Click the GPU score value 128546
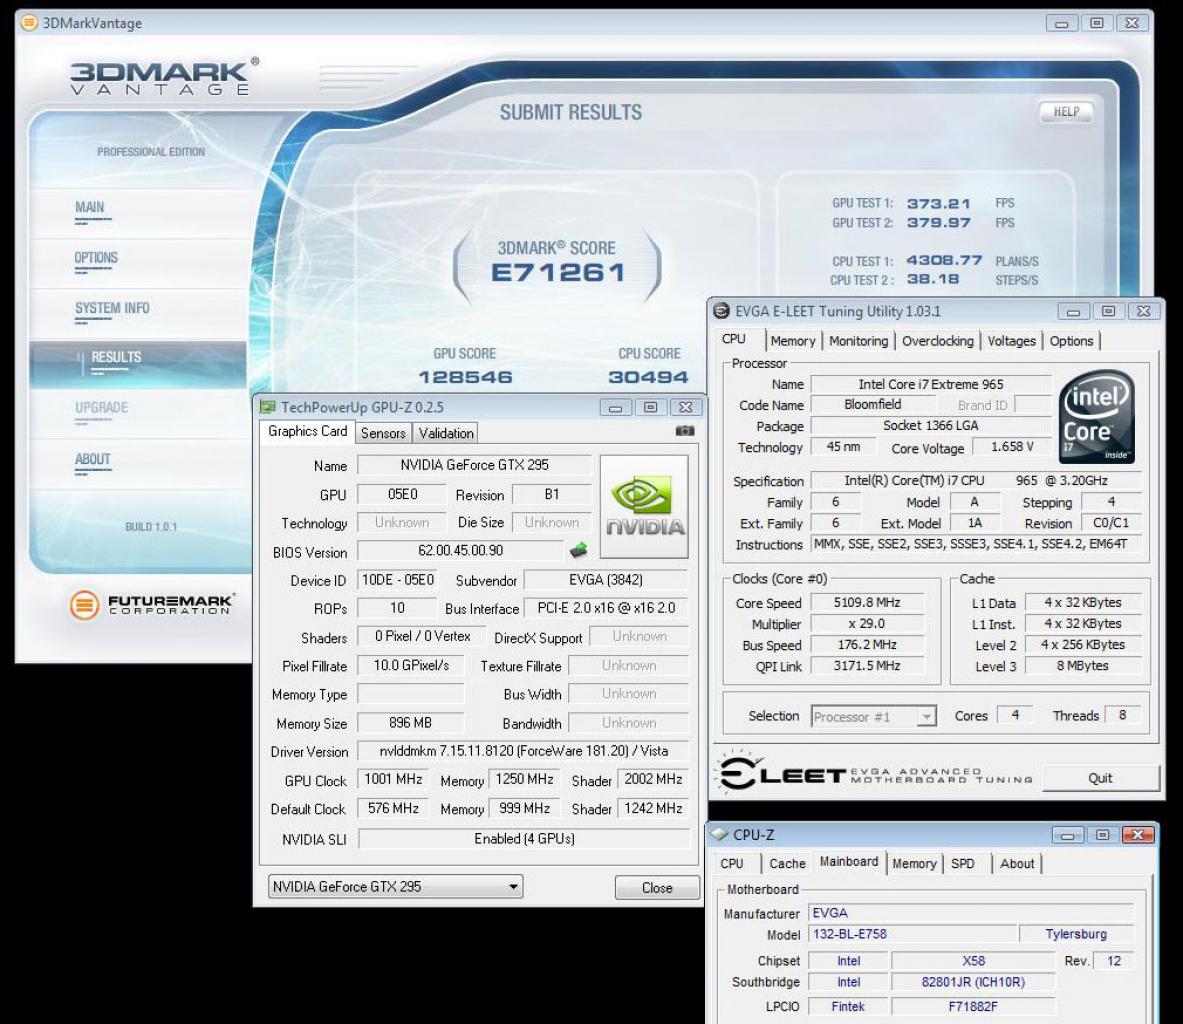This screenshot has height=1024, width=1183. pyautogui.click(x=466, y=377)
